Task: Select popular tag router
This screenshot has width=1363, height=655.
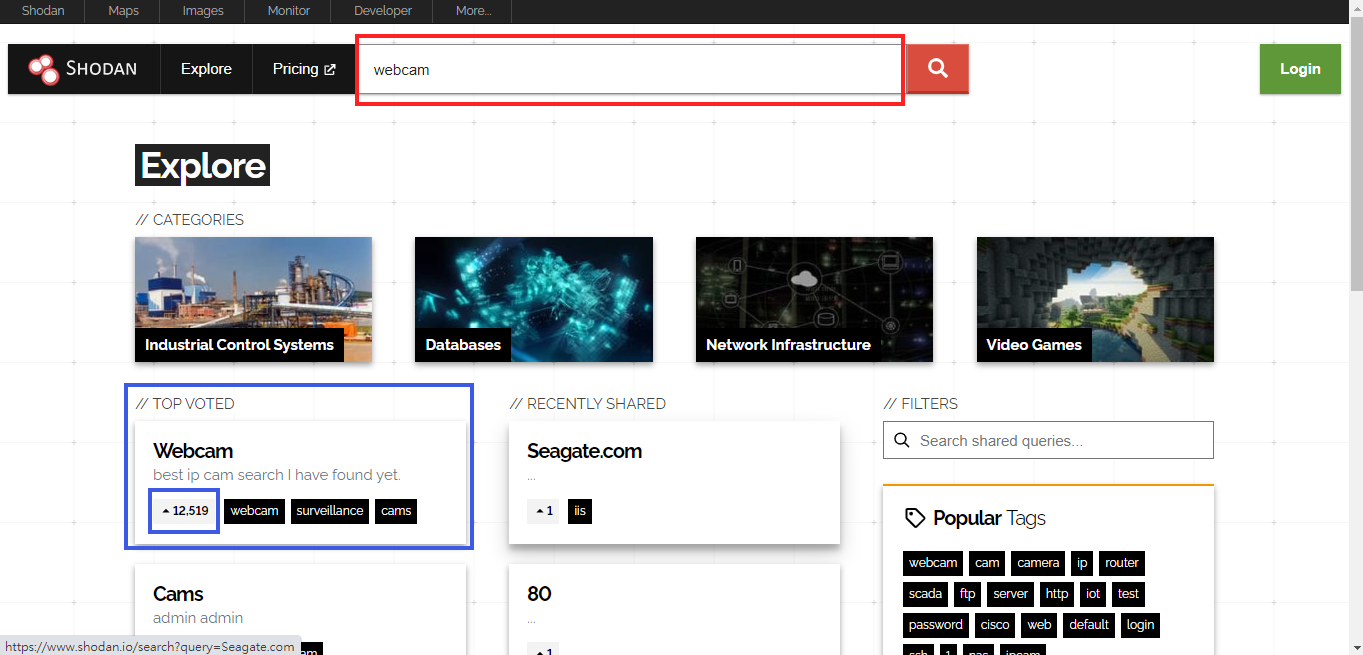Action: tap(1122, 563)
